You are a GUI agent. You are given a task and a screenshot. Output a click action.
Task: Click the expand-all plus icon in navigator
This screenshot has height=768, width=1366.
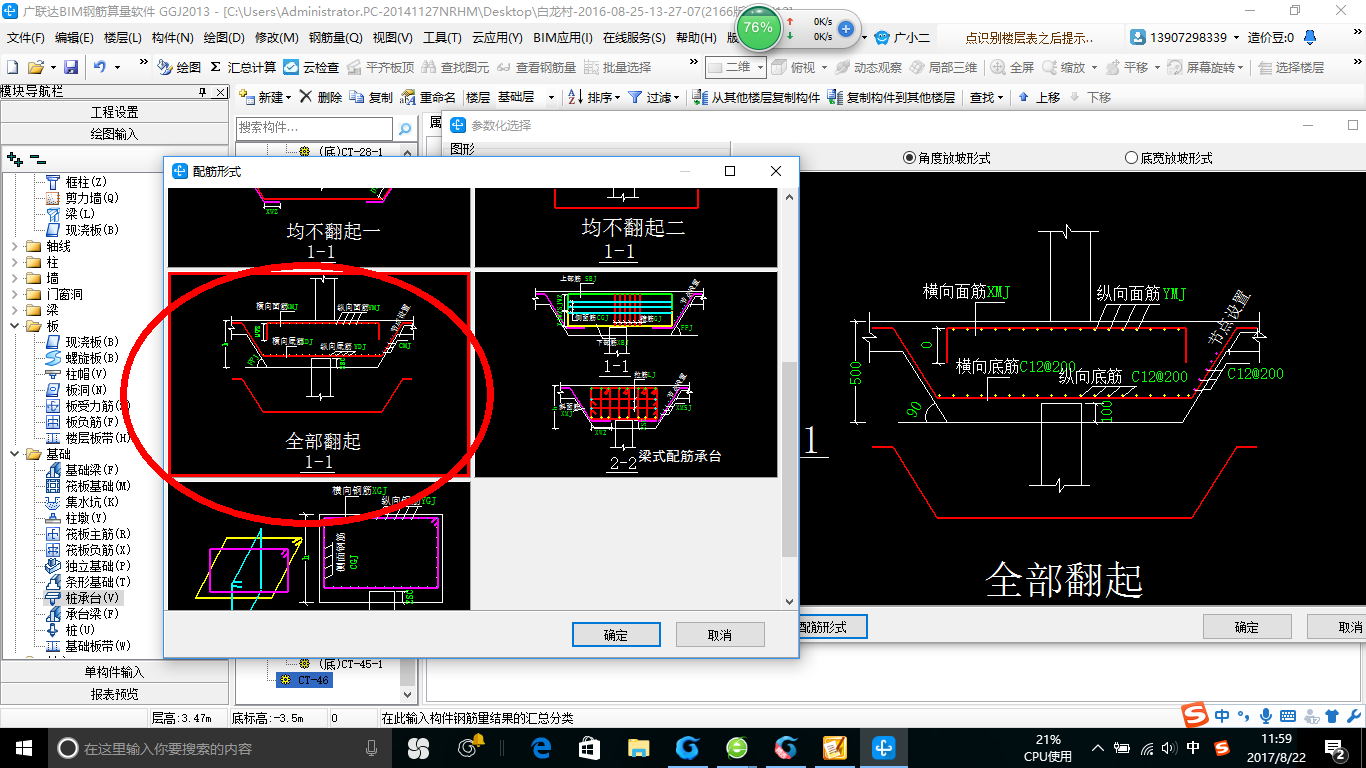14,159
